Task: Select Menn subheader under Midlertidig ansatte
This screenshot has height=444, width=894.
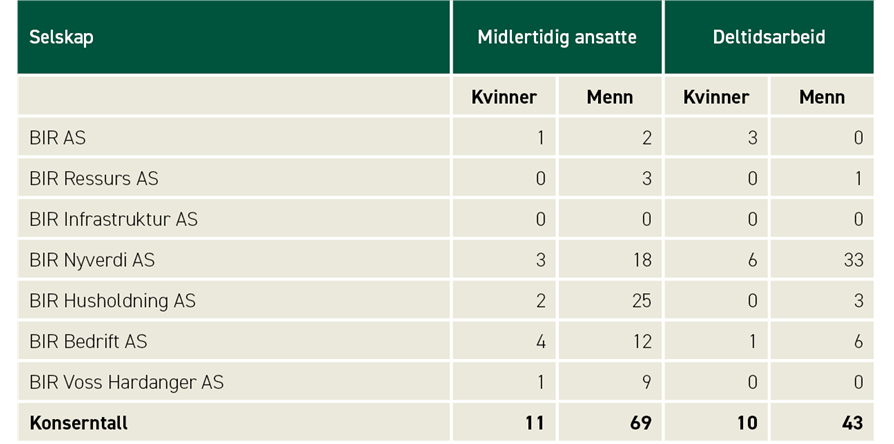Action: pos(609,97)
